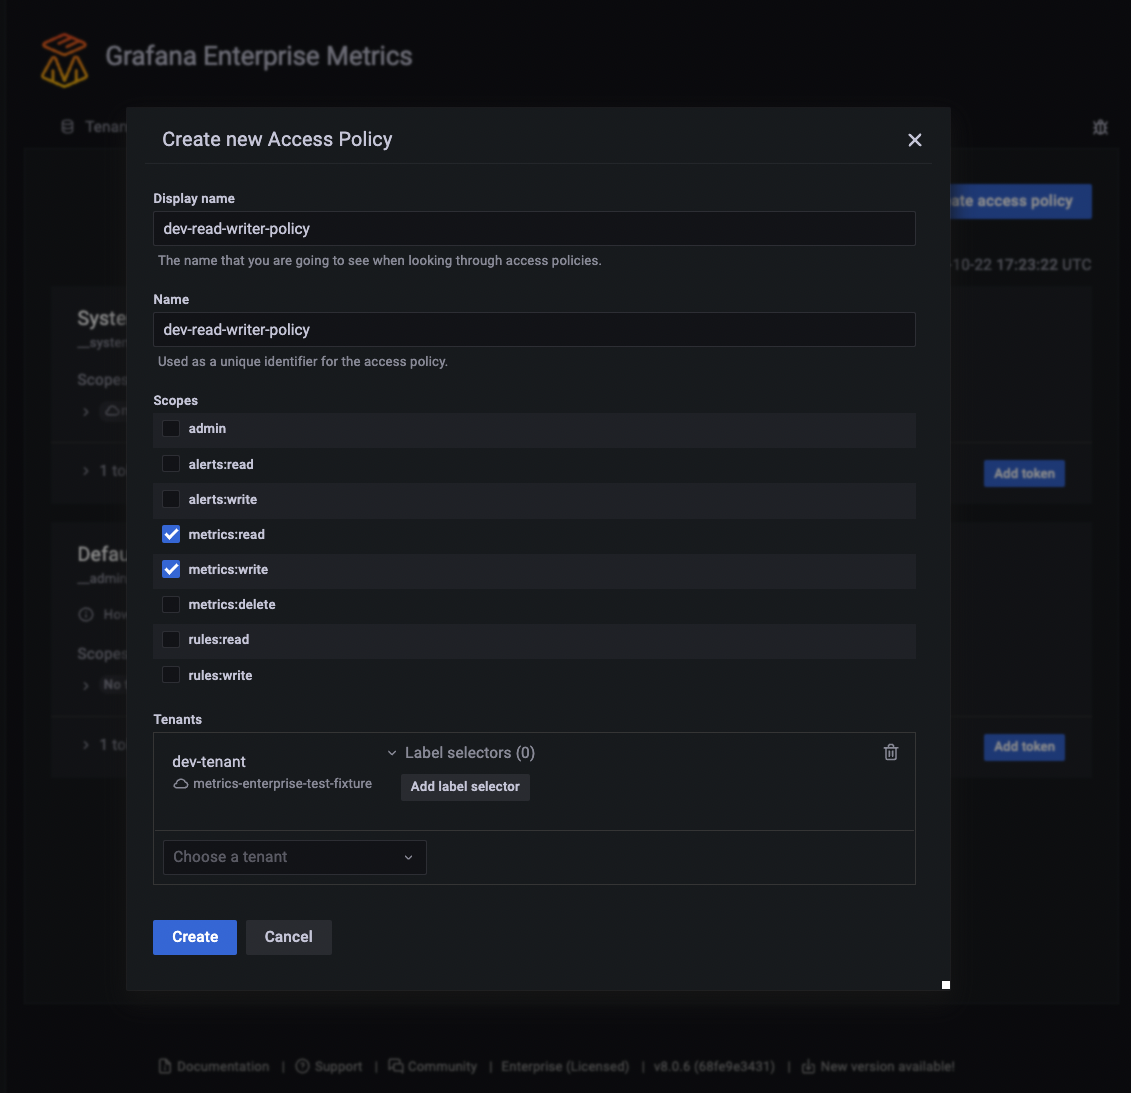Enable the admin scope checkbox
1131x1093 pixels.
[171, 429]
